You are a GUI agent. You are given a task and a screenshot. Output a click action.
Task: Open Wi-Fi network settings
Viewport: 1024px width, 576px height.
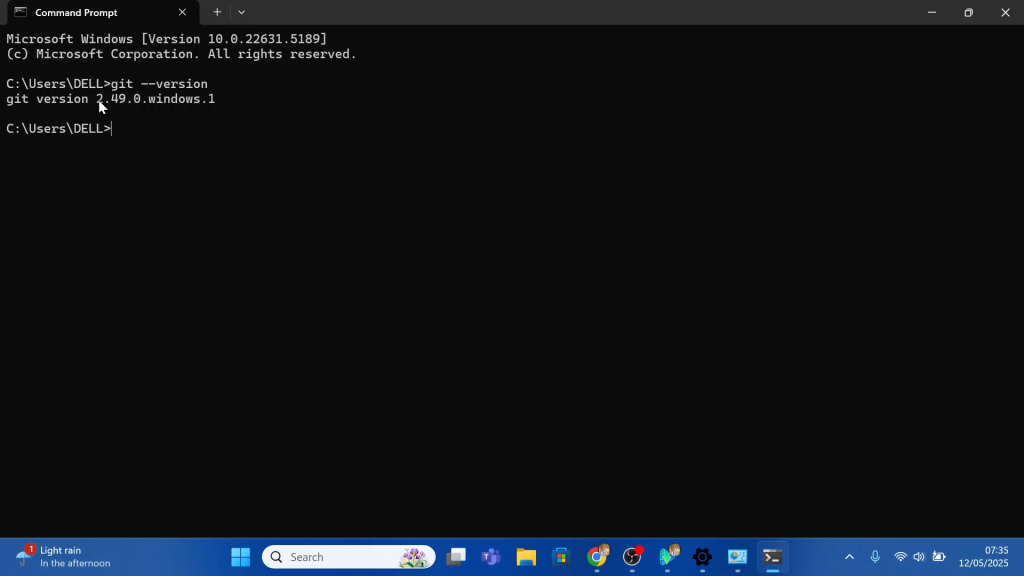pos(901,557)
